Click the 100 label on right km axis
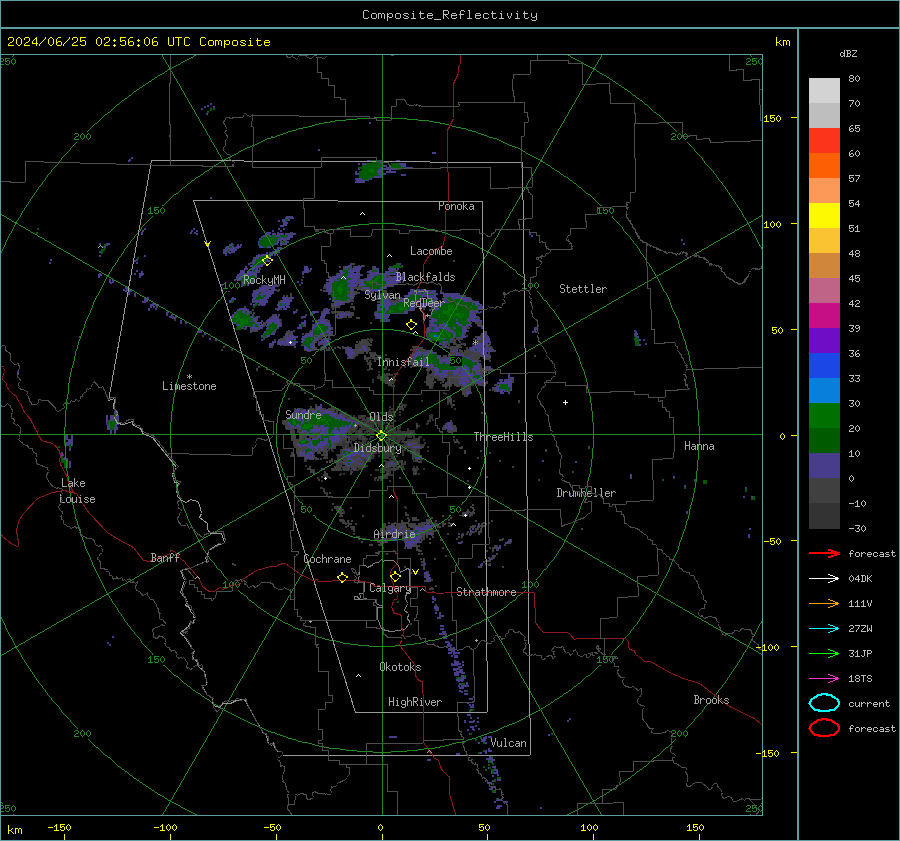Image resolution: width=900 pixels, height=841 pixels. tap(772, 224)
